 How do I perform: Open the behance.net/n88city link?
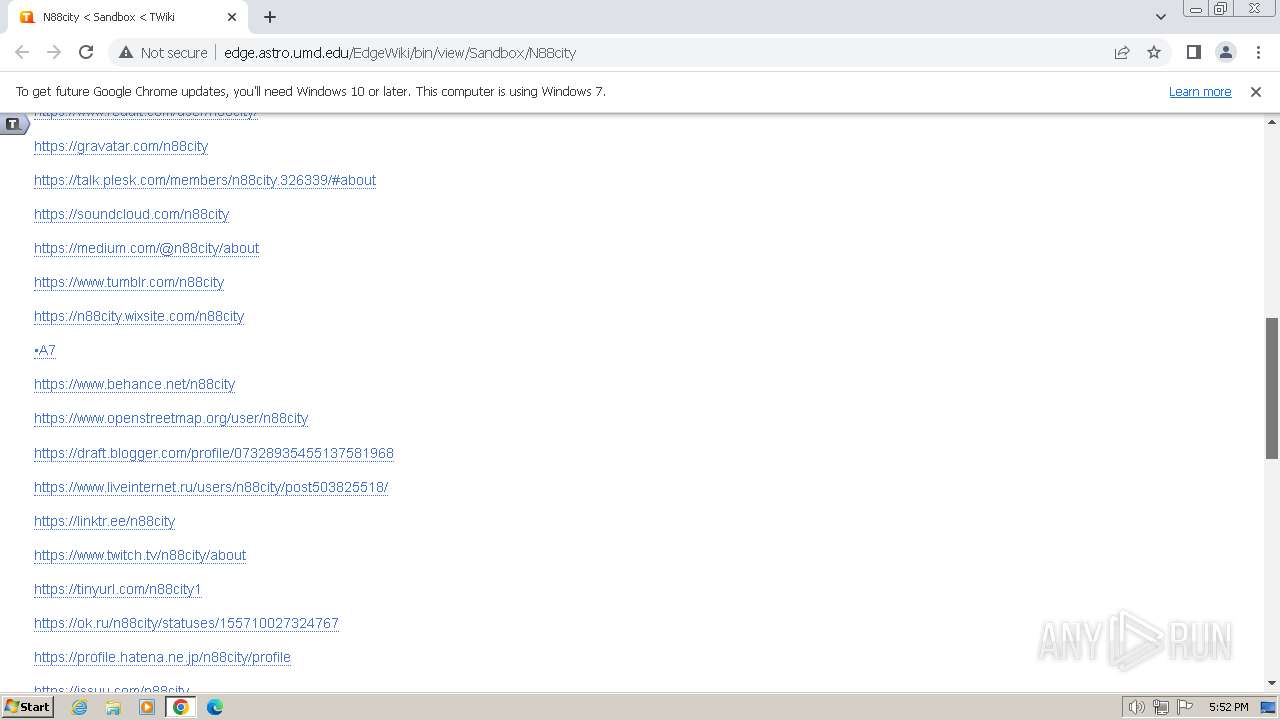[134, 384]
